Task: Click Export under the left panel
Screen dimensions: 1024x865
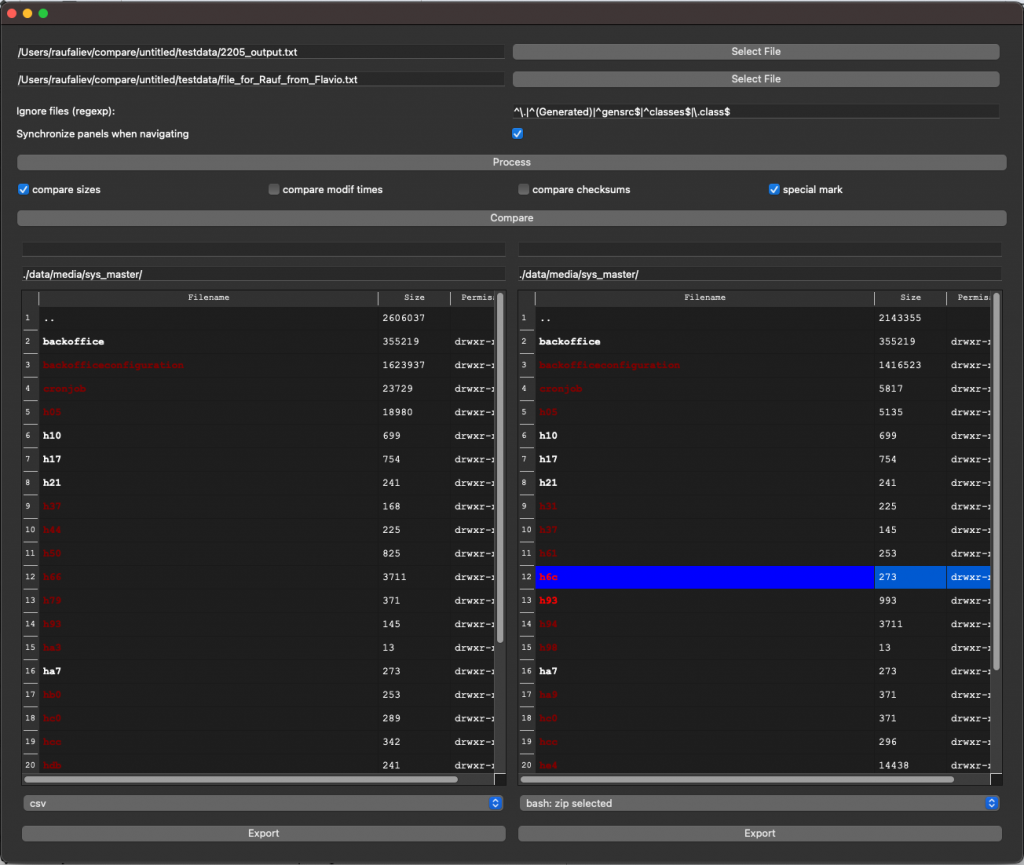Action: (x=262, y=832)
